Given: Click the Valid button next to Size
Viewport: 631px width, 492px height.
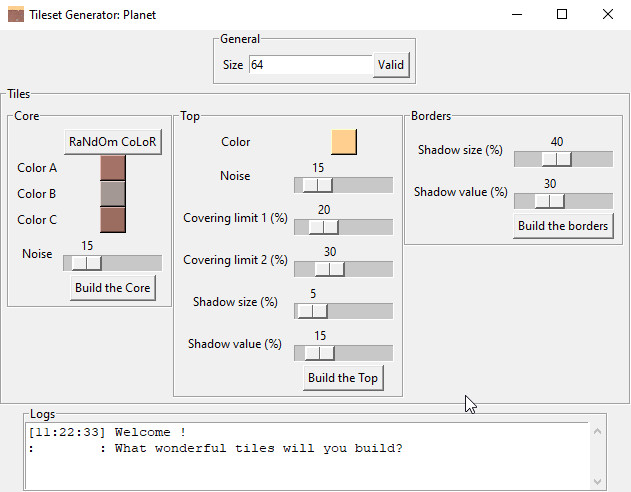Looking at the screenshot, I should click(391, 65).
